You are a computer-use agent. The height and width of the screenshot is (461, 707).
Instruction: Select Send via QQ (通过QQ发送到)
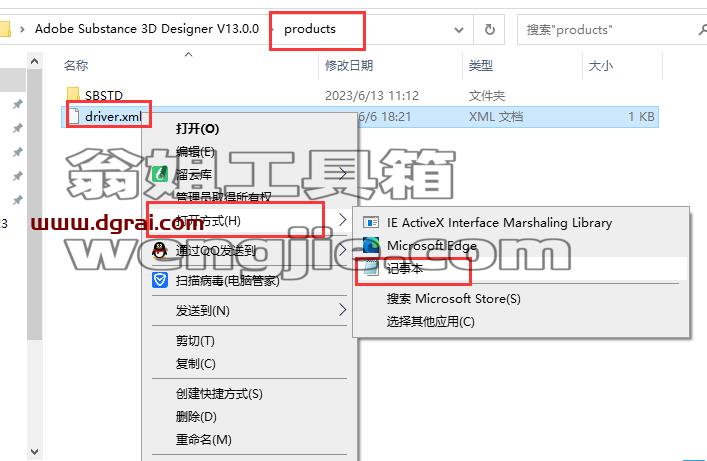[x=250, y=249]
